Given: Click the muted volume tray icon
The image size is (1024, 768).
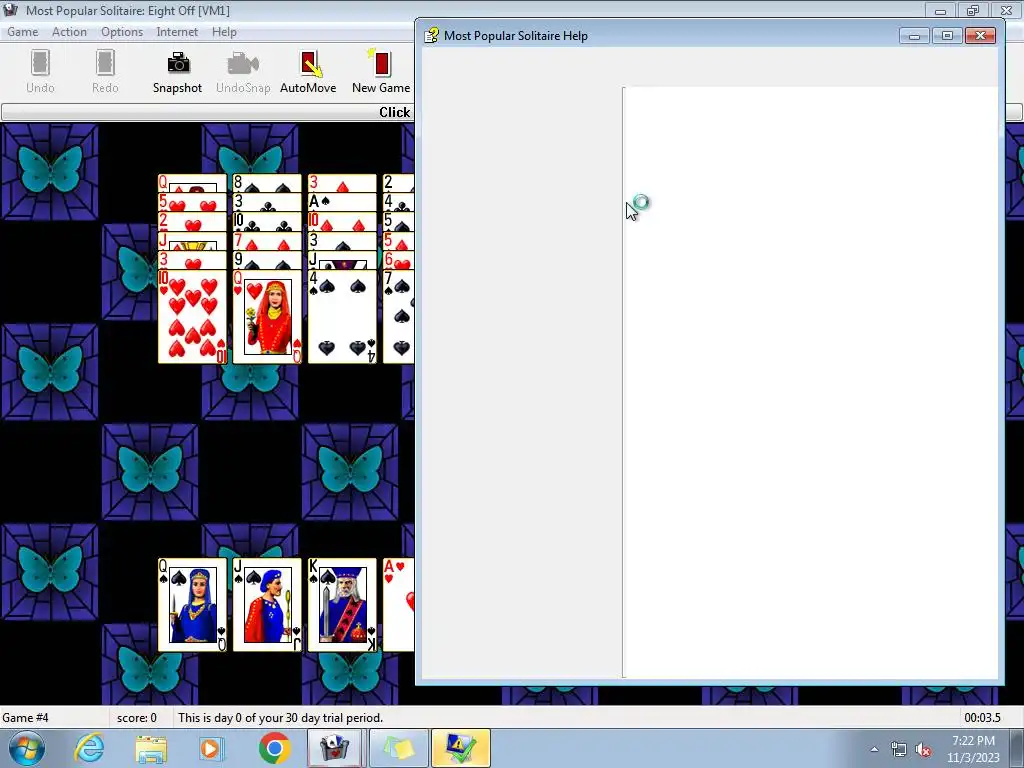Looking at the screenshot, I should (923, 749).
